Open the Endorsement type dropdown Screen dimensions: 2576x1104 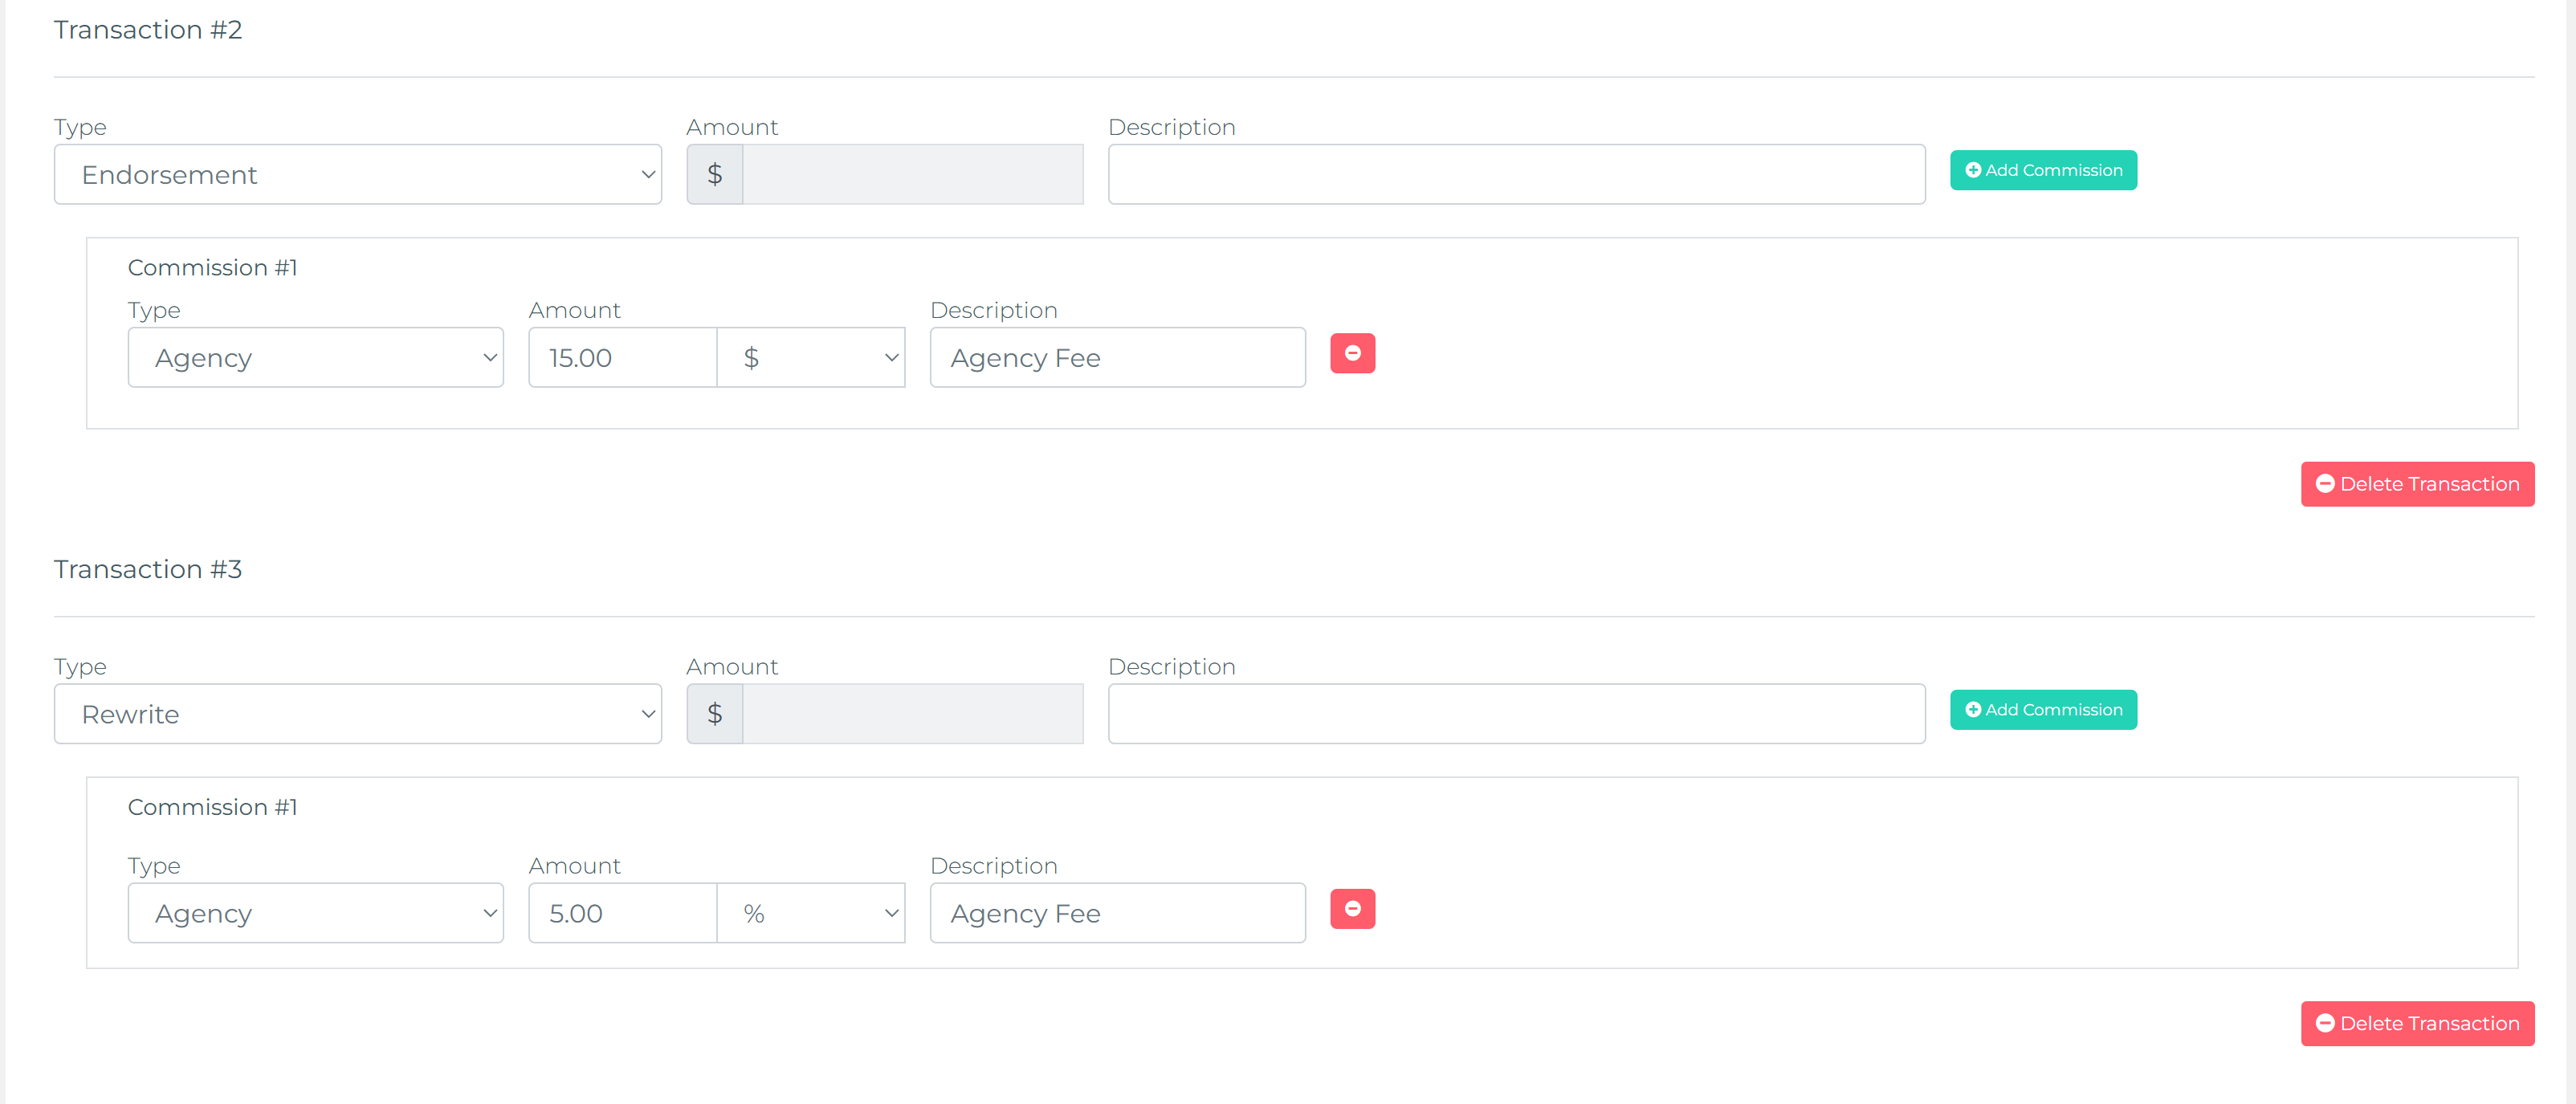pyautogui.click(x=357, y=175)
